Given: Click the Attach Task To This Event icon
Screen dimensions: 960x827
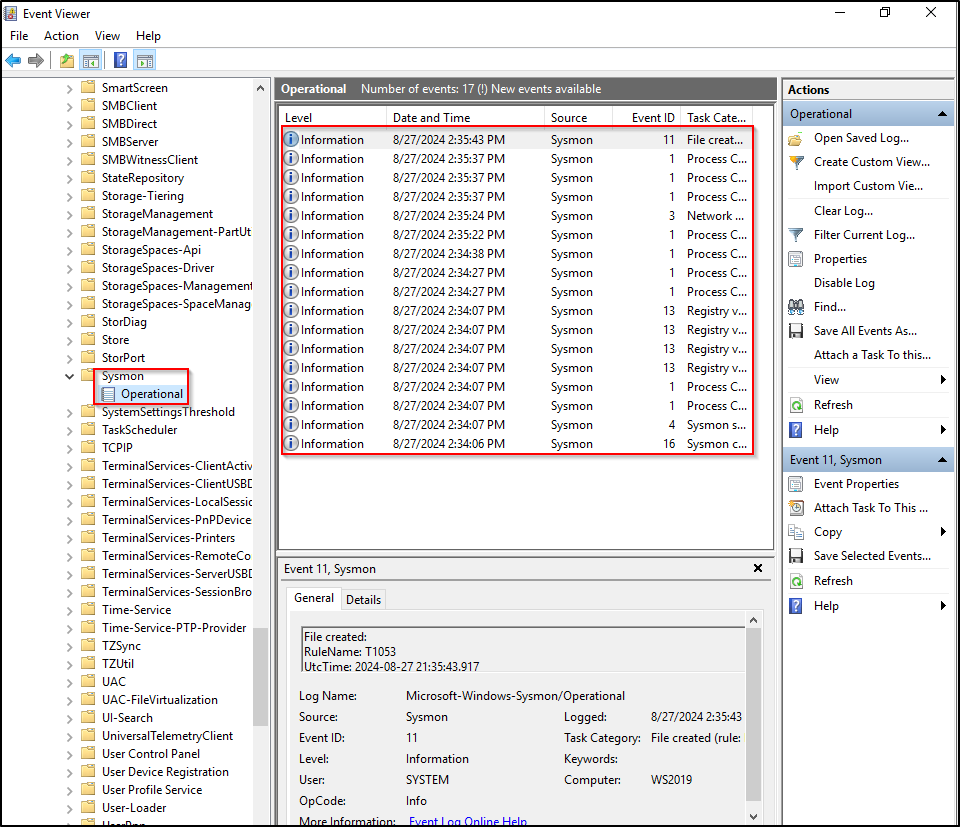Looking at the screenshot, I should click(796, 508).
